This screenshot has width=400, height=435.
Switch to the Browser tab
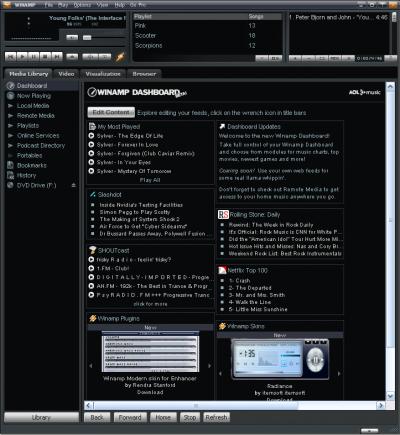point(144,74)
